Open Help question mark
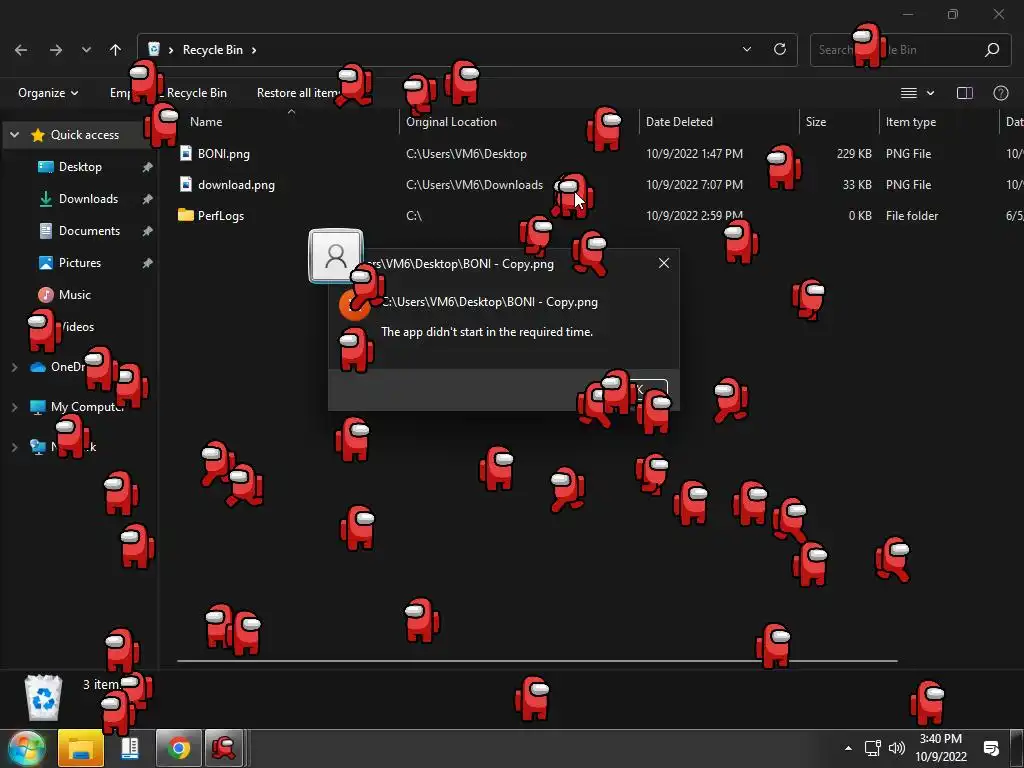 click(1000, 93)
